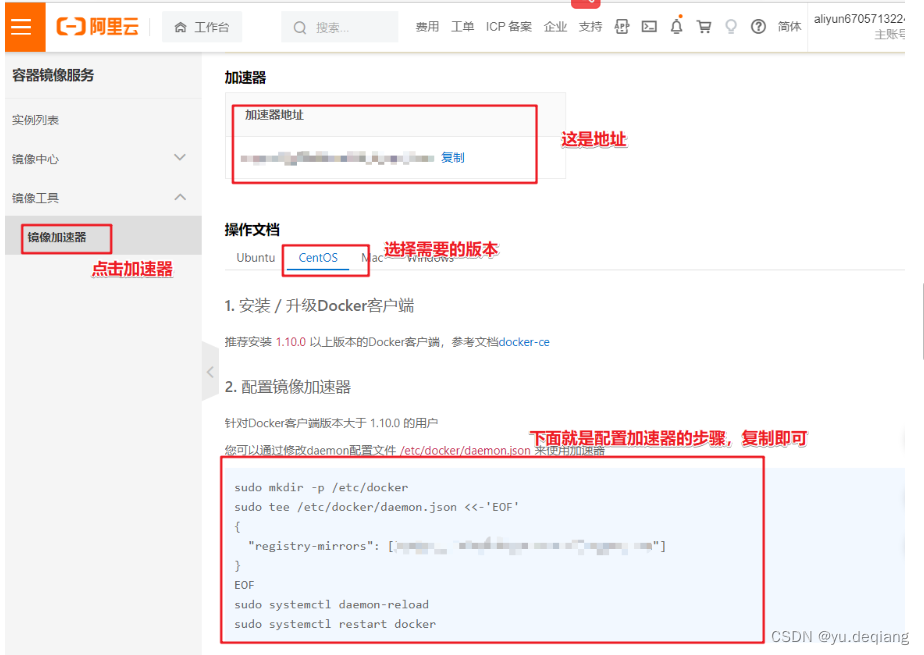Click the 'sudo mkdir -p /etc/docker' line
Image resolution: width=924 pixels, height=655 pixels.
321,487
